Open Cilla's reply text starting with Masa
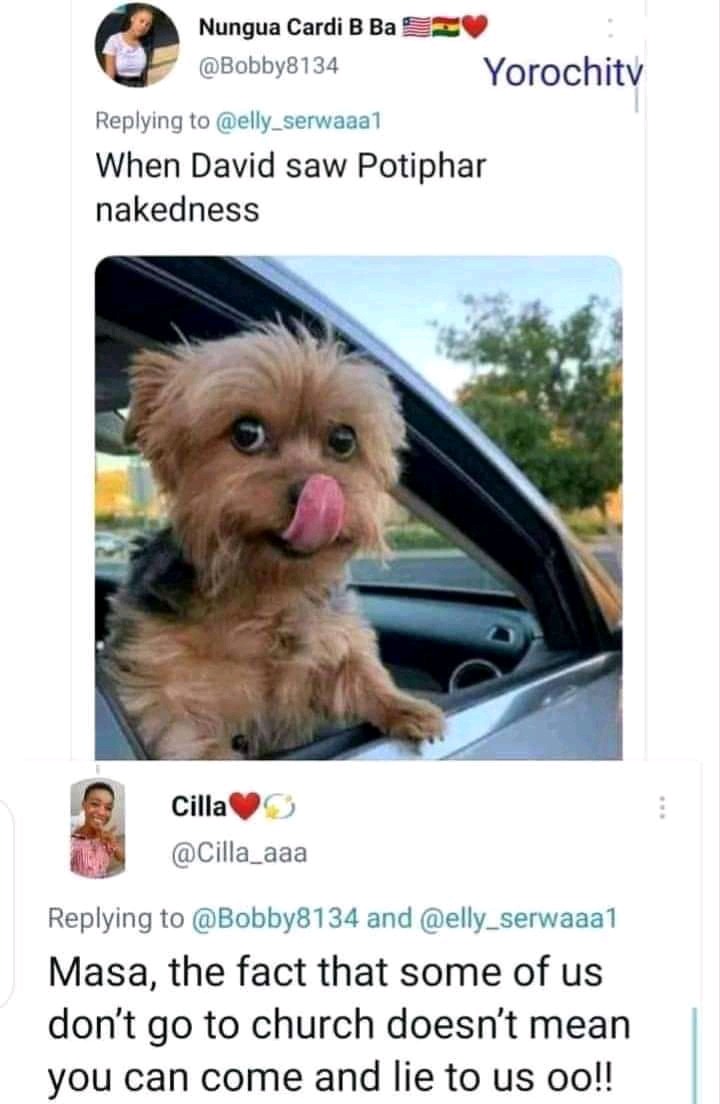 tap(339, 1024)
